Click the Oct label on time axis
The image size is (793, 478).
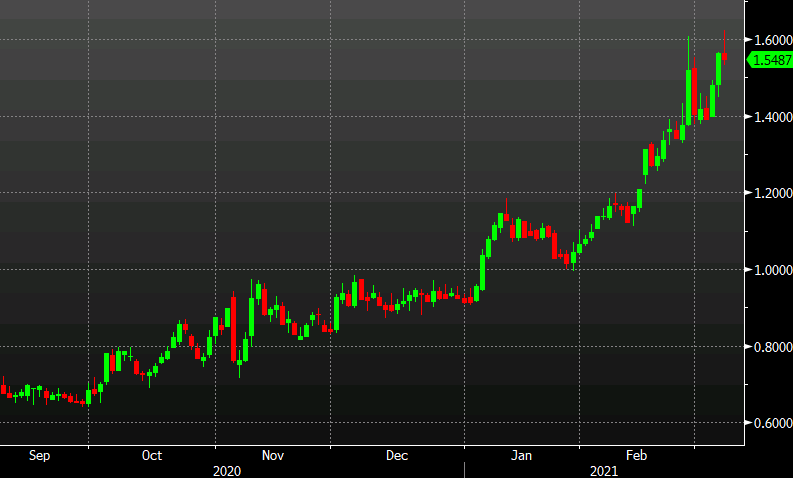click(151, 455)
